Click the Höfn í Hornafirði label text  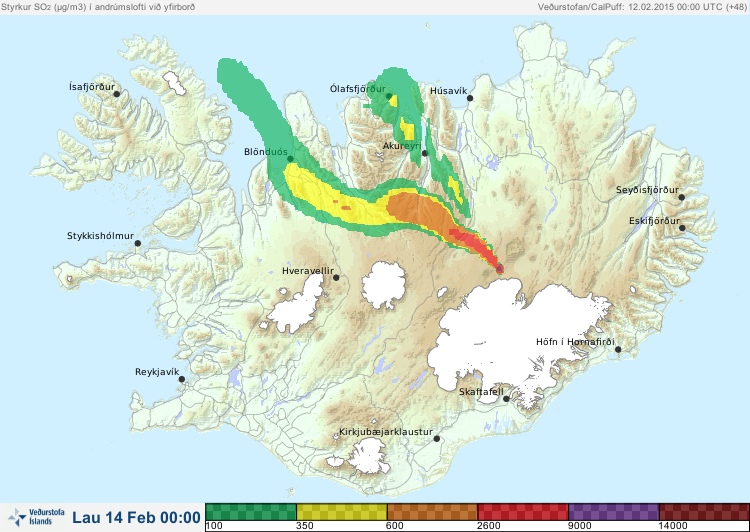(575, 342)
